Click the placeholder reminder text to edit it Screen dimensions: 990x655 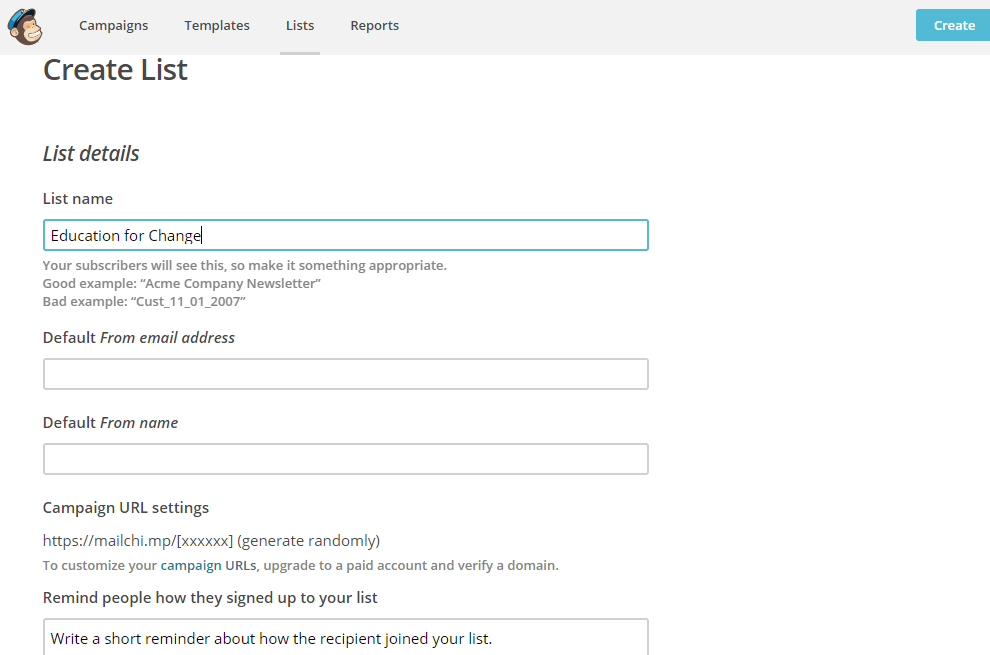267,638
